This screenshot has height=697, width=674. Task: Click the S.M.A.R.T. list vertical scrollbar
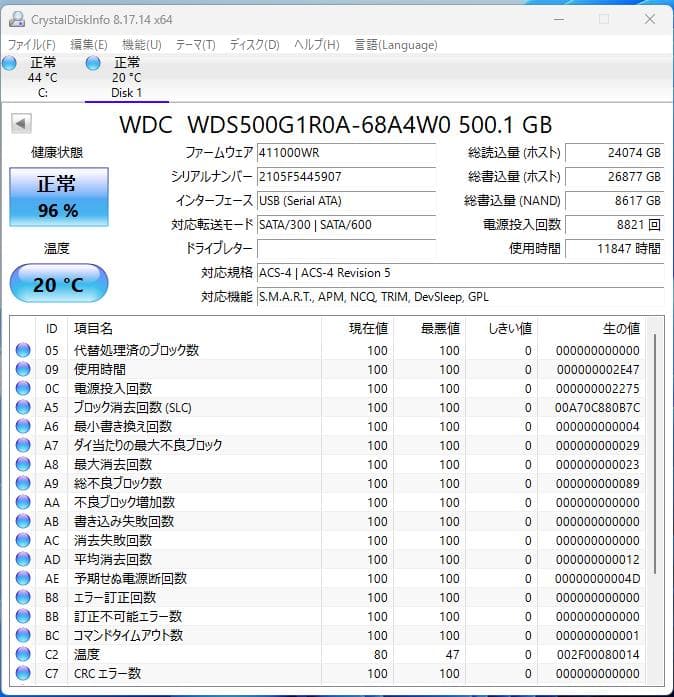[x=655, y=453]
